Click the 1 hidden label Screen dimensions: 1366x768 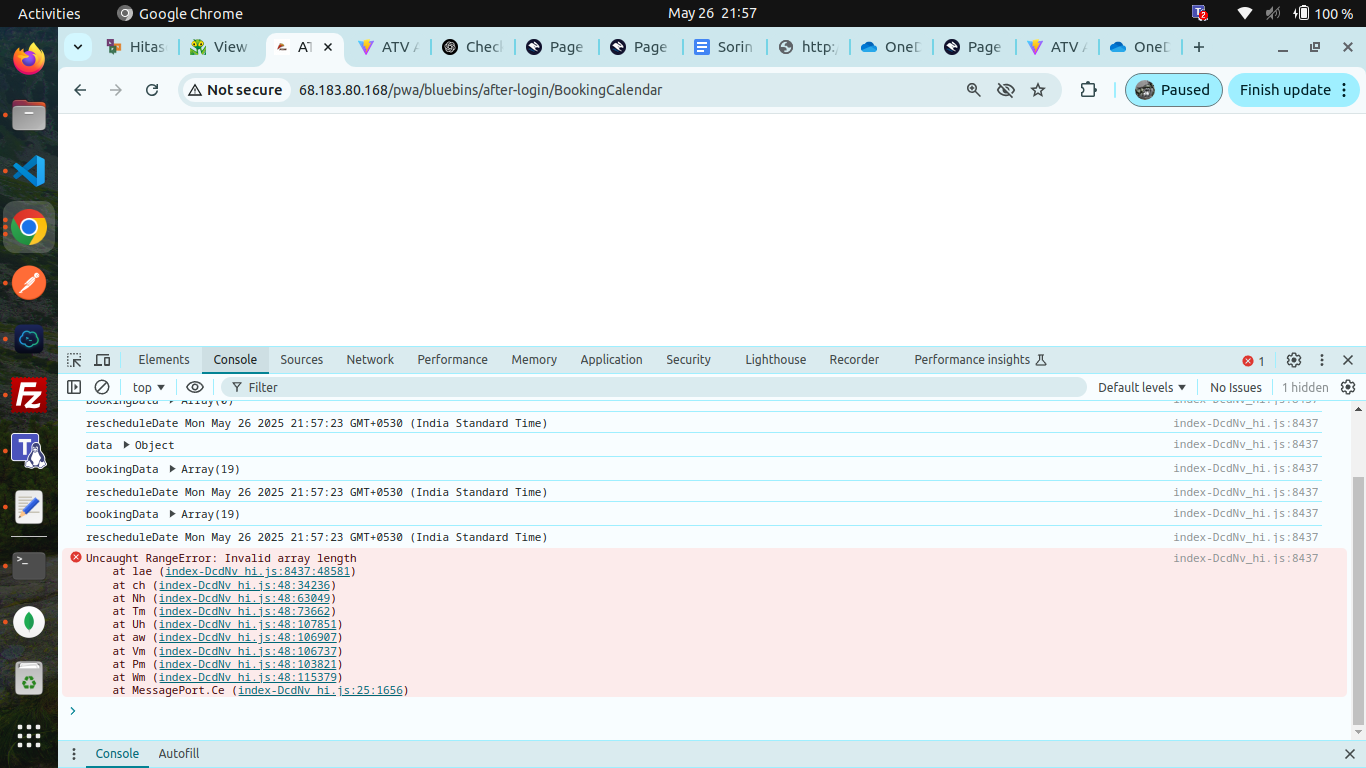[1305, 387]
